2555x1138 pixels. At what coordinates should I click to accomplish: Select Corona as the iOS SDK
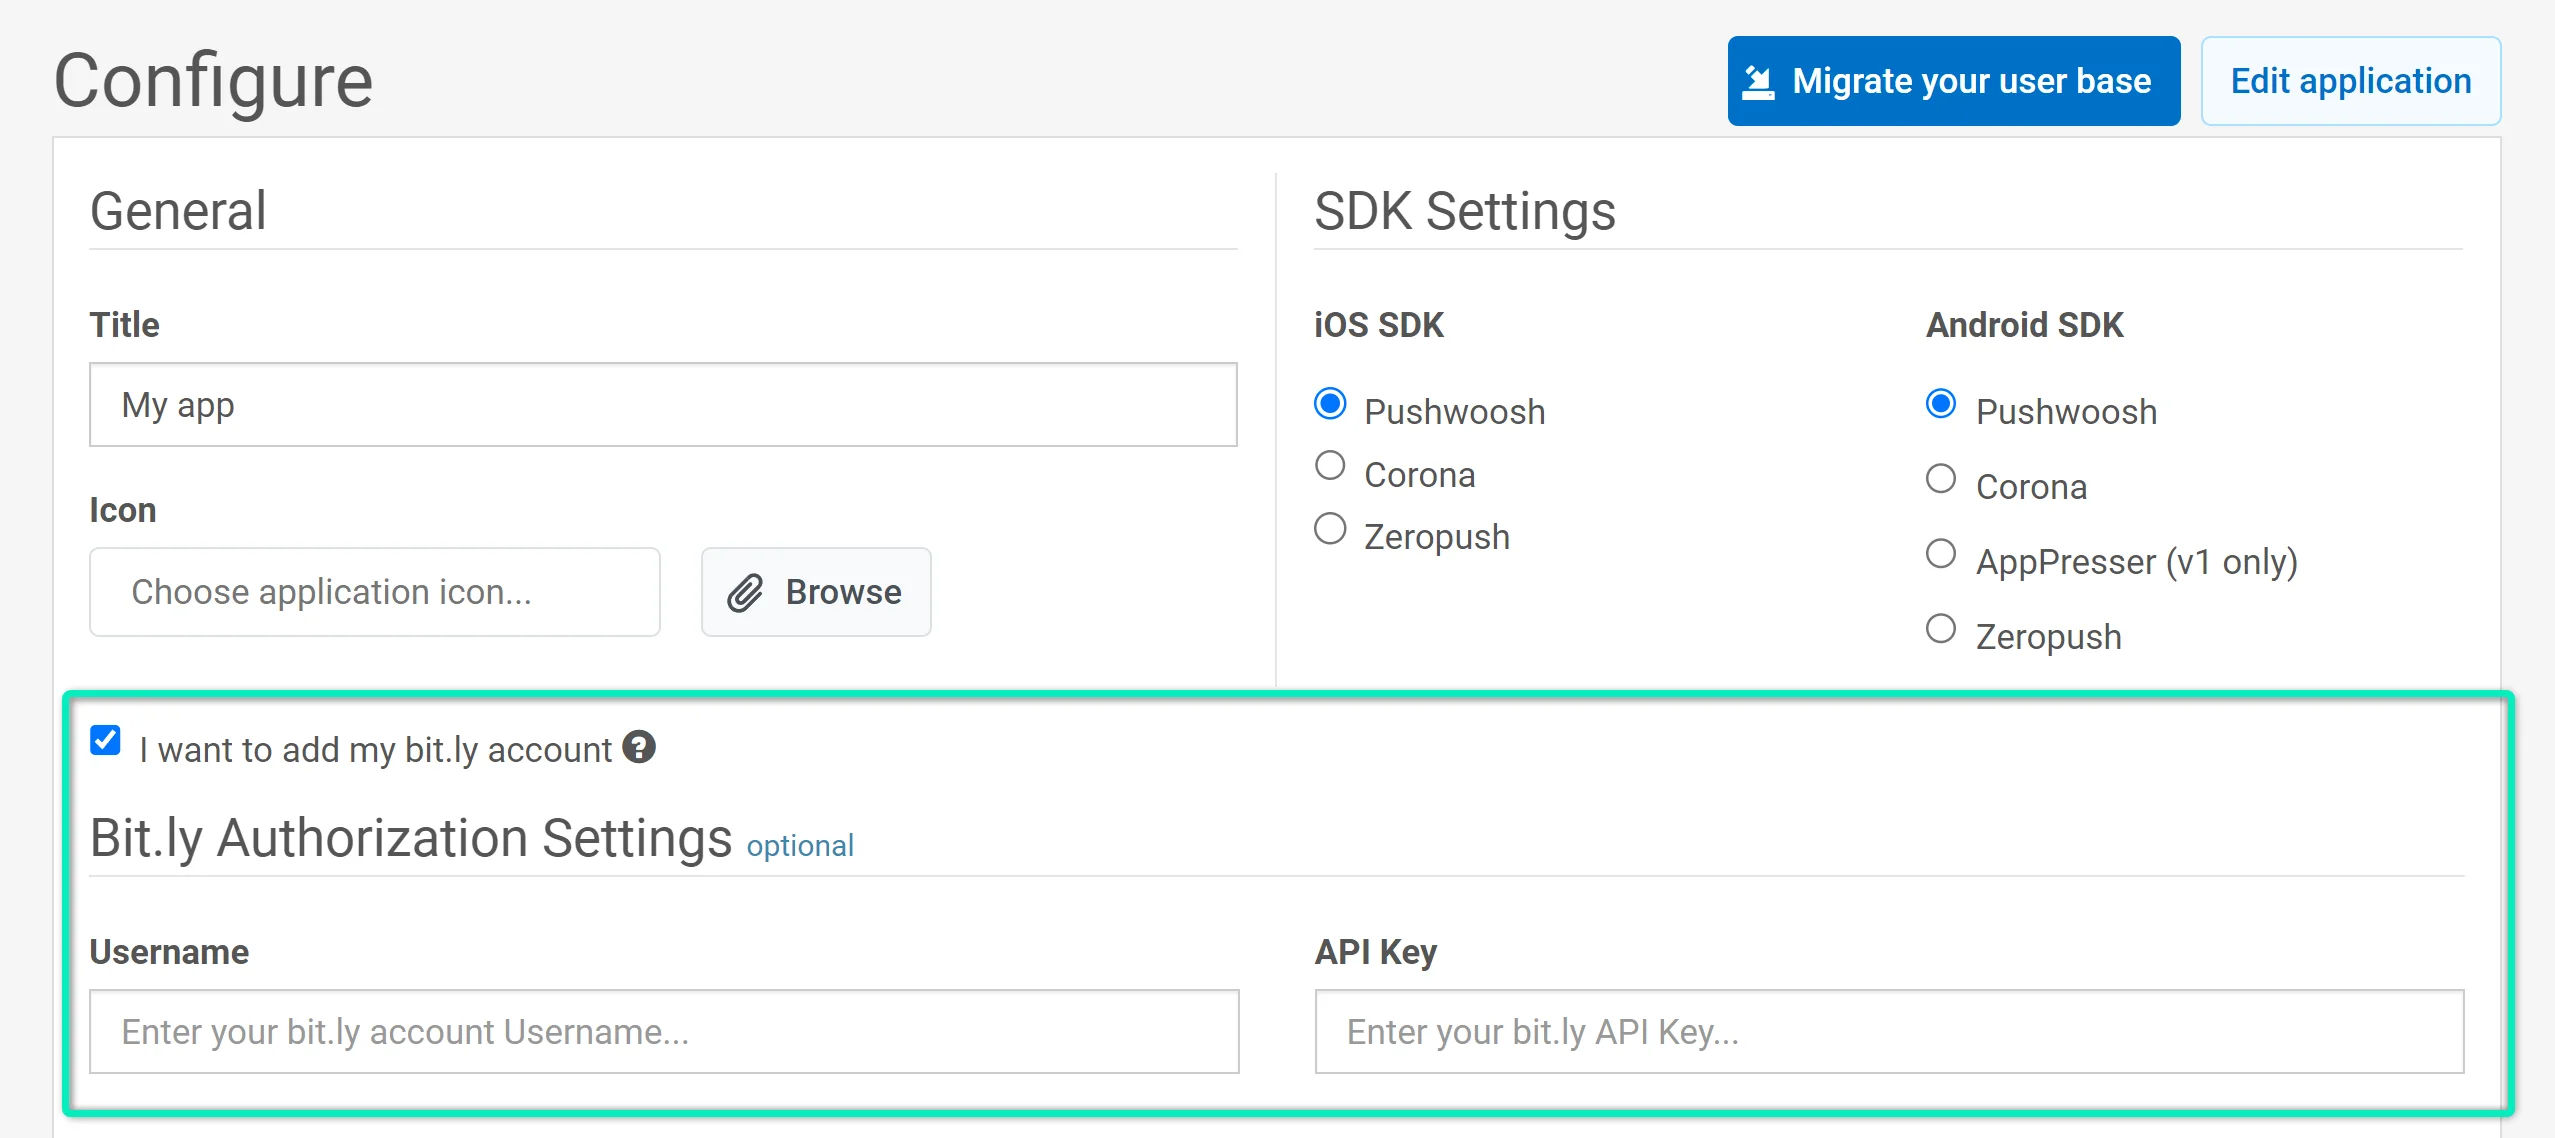1330,464
